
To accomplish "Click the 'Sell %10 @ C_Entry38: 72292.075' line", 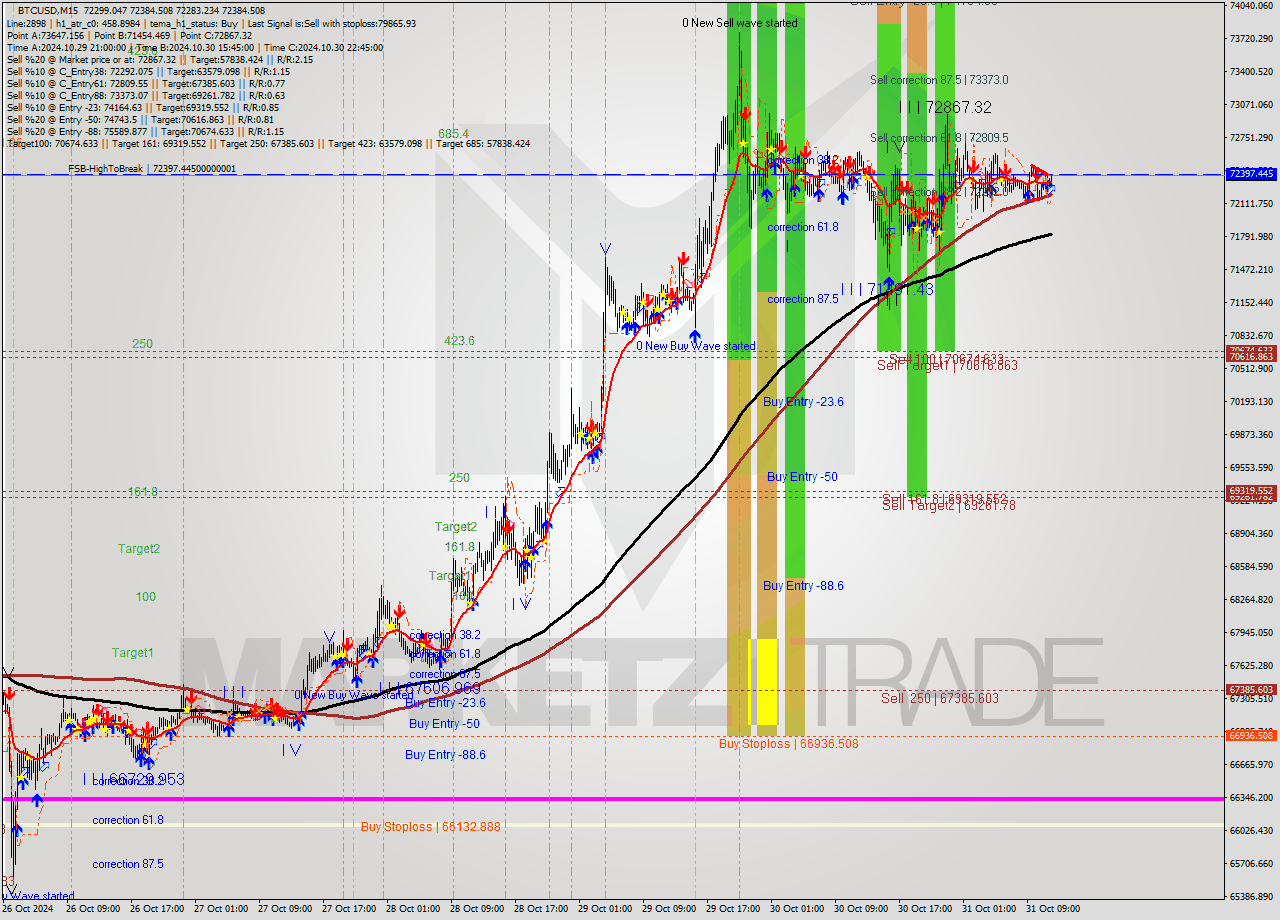I will [148, 71].
